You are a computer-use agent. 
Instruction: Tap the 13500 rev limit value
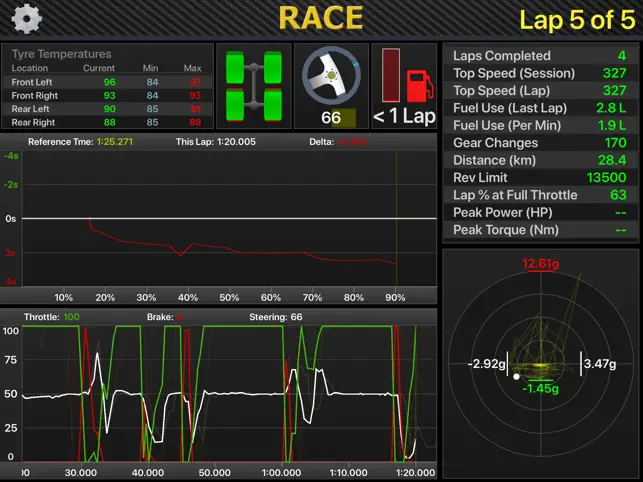[x=607, y=178]
